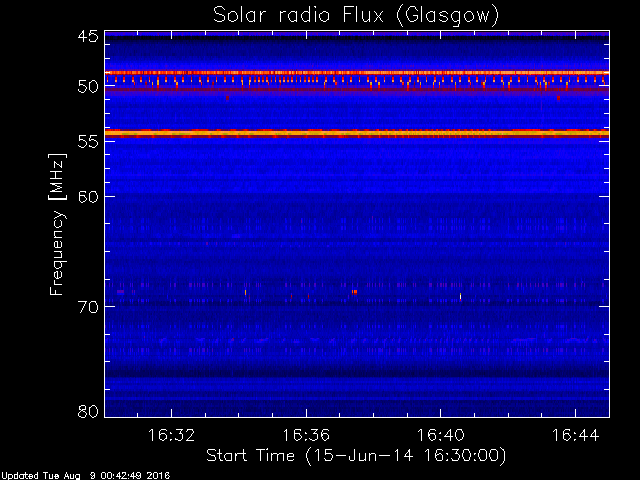
Task: Click the bright yellow band near 54 MHz
Action: tap(357, 133)
